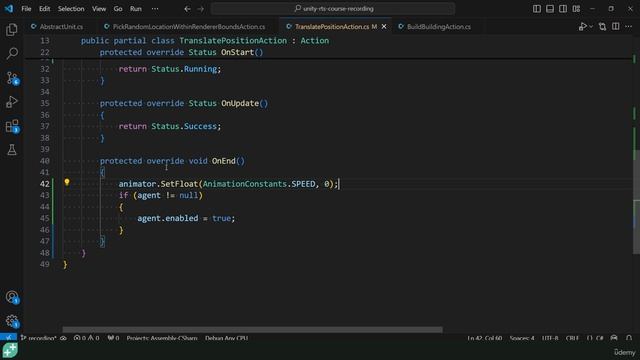
Task: Open the Run and Debug view
Action: [x=12, y=102]
